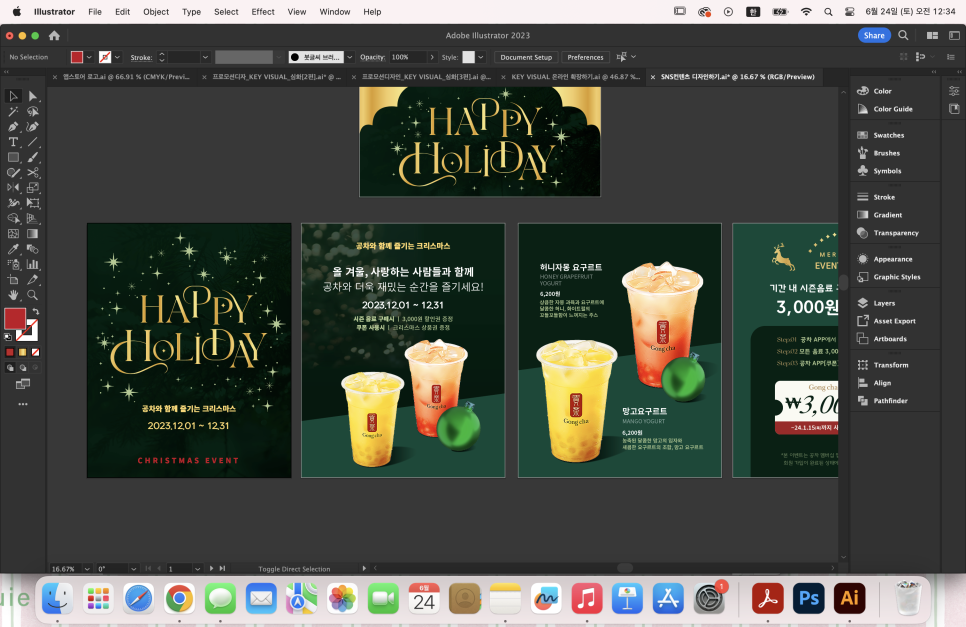Image resolution: width=966 pixels, height=627 pixels.
Task: Select the Artboard tool
Action: [x=13, y=280]
